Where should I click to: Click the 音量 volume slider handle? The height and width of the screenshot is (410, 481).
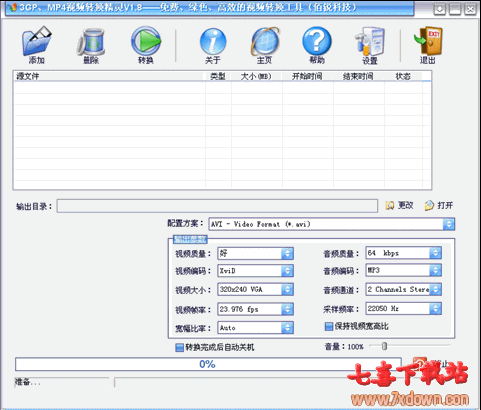point(384,346)
